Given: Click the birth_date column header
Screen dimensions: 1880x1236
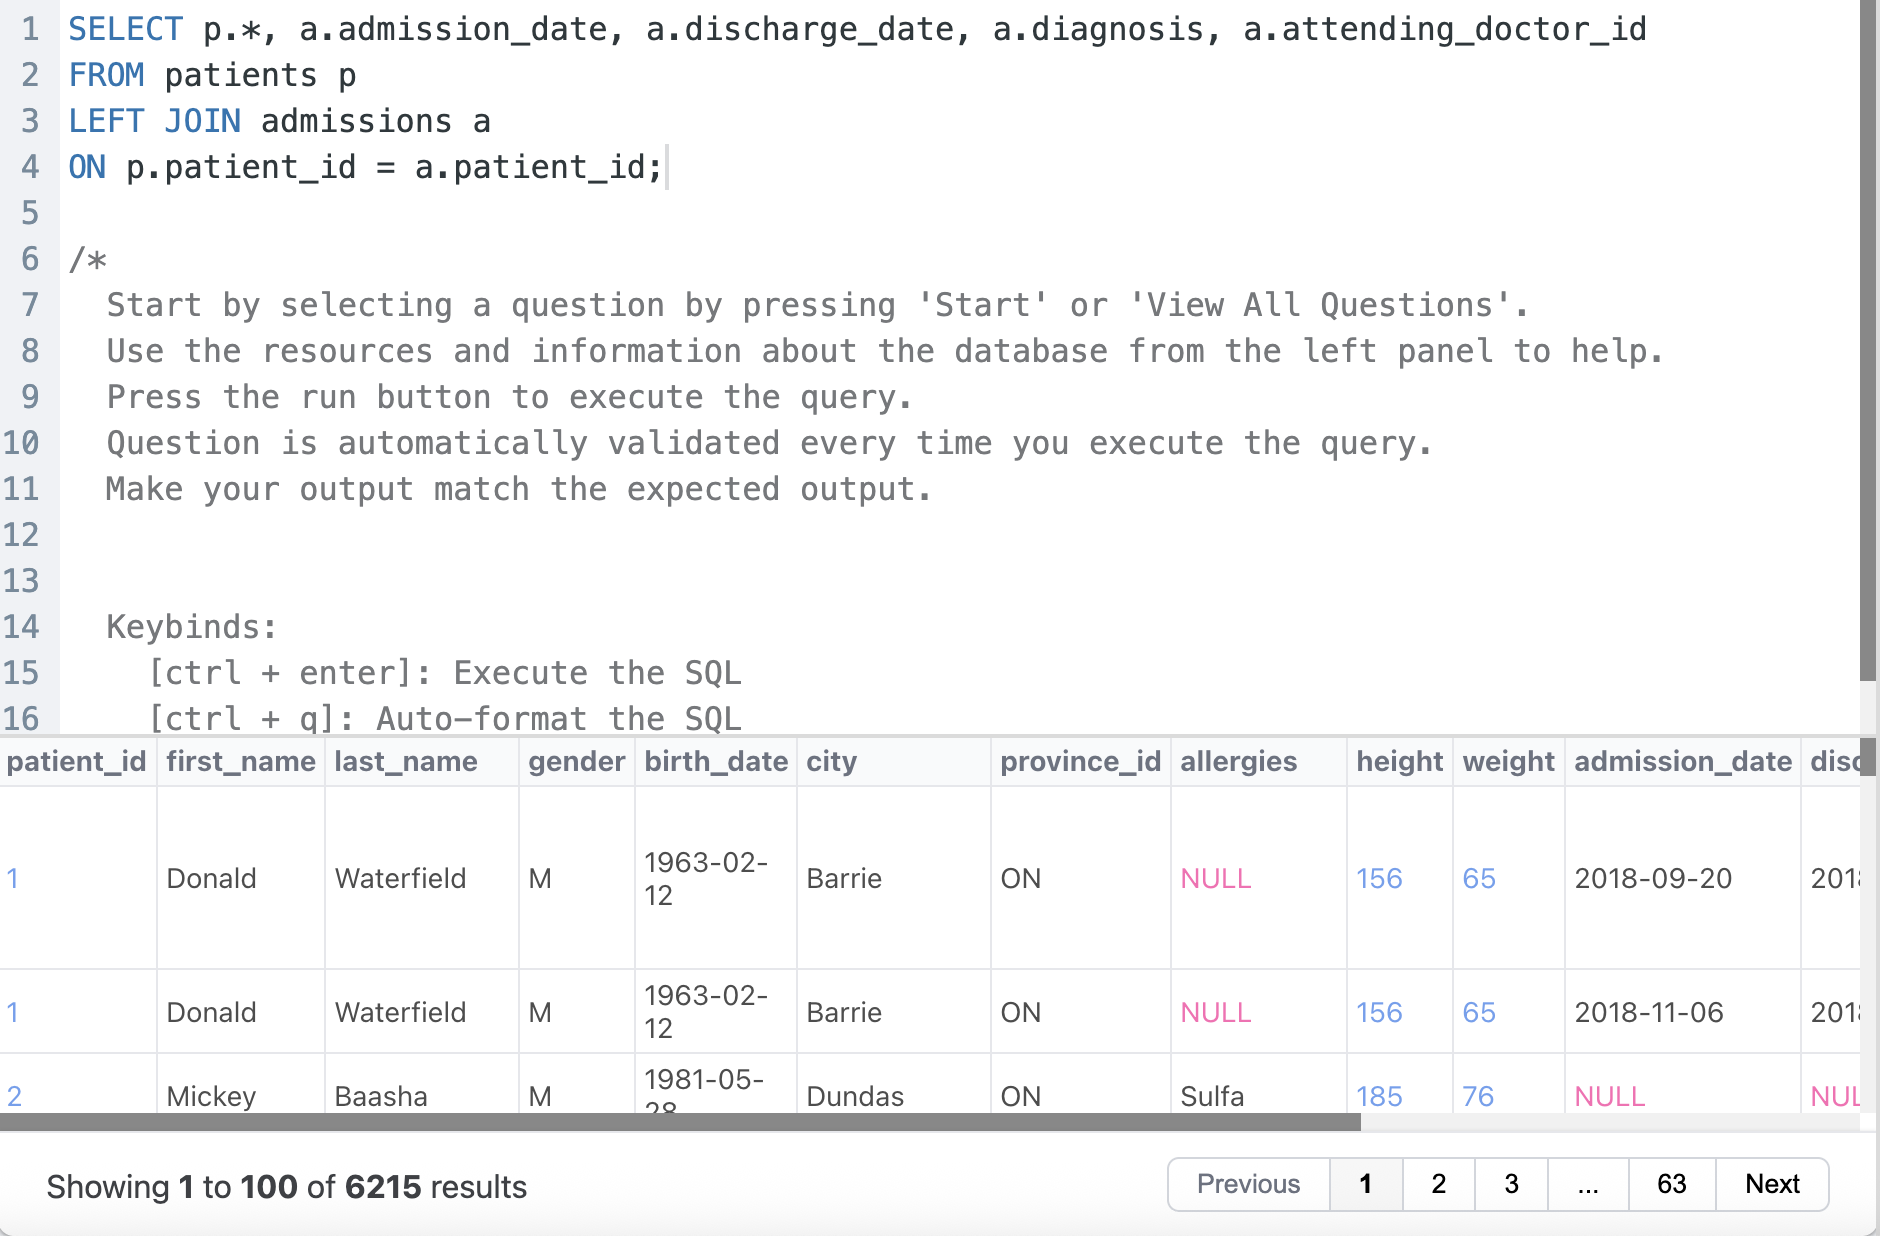Looking at the screenshot, I should click(715, 761).
